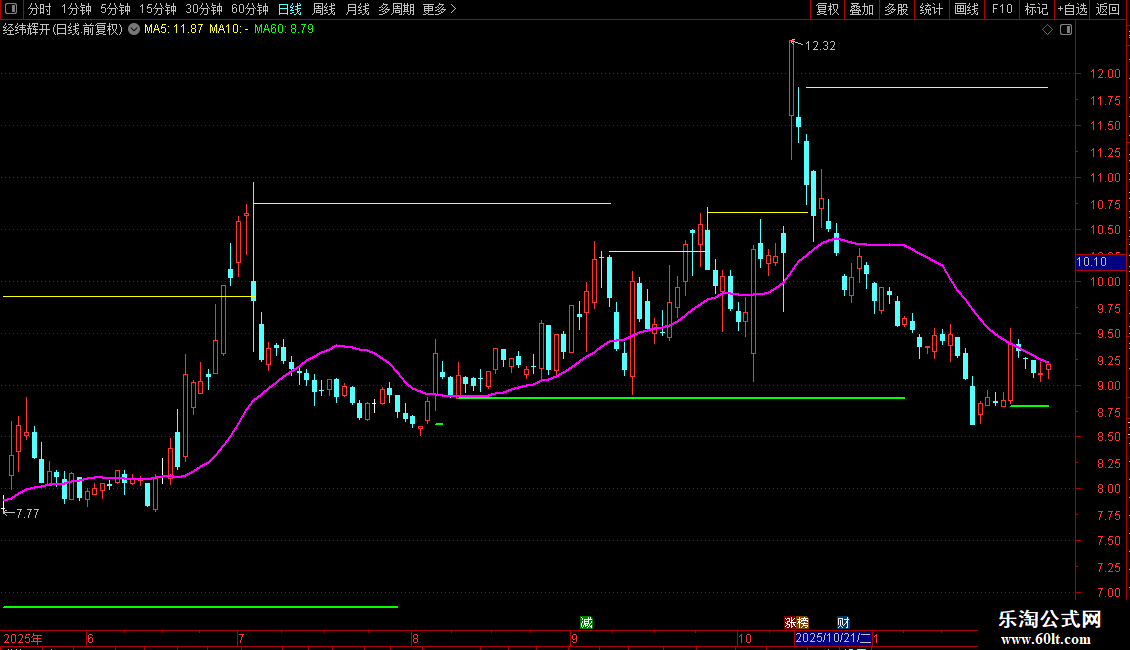
Task: Click the month 8 marker on the time axis
Action: 415,638
